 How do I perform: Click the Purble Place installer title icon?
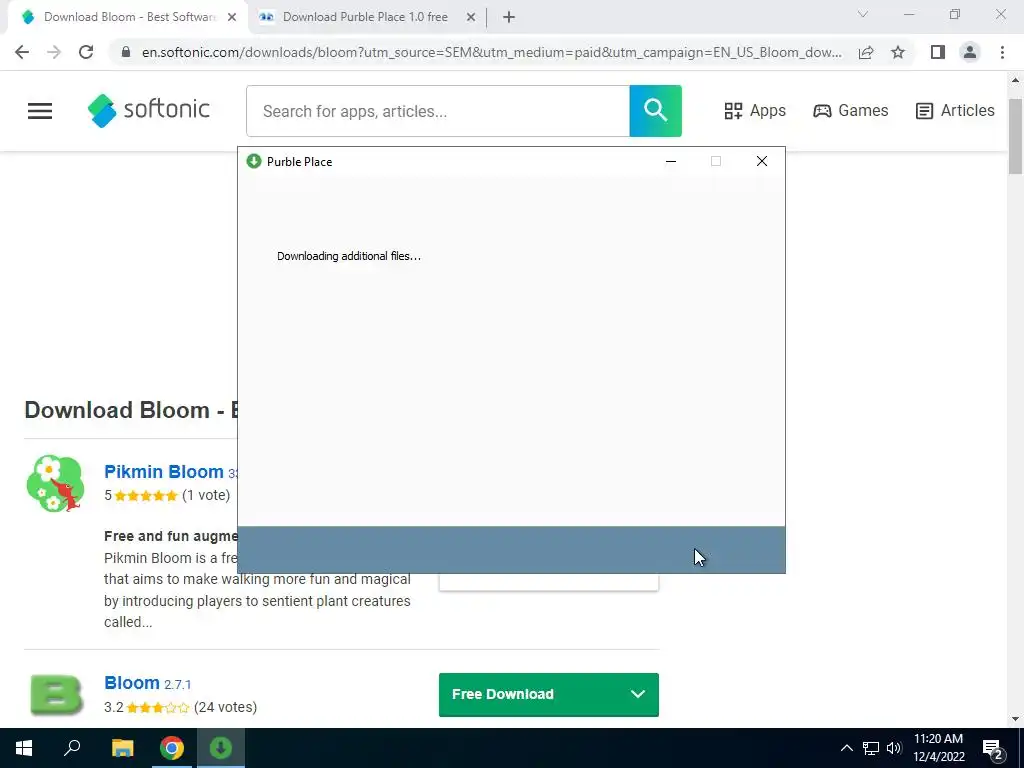[x=254, y=161]
